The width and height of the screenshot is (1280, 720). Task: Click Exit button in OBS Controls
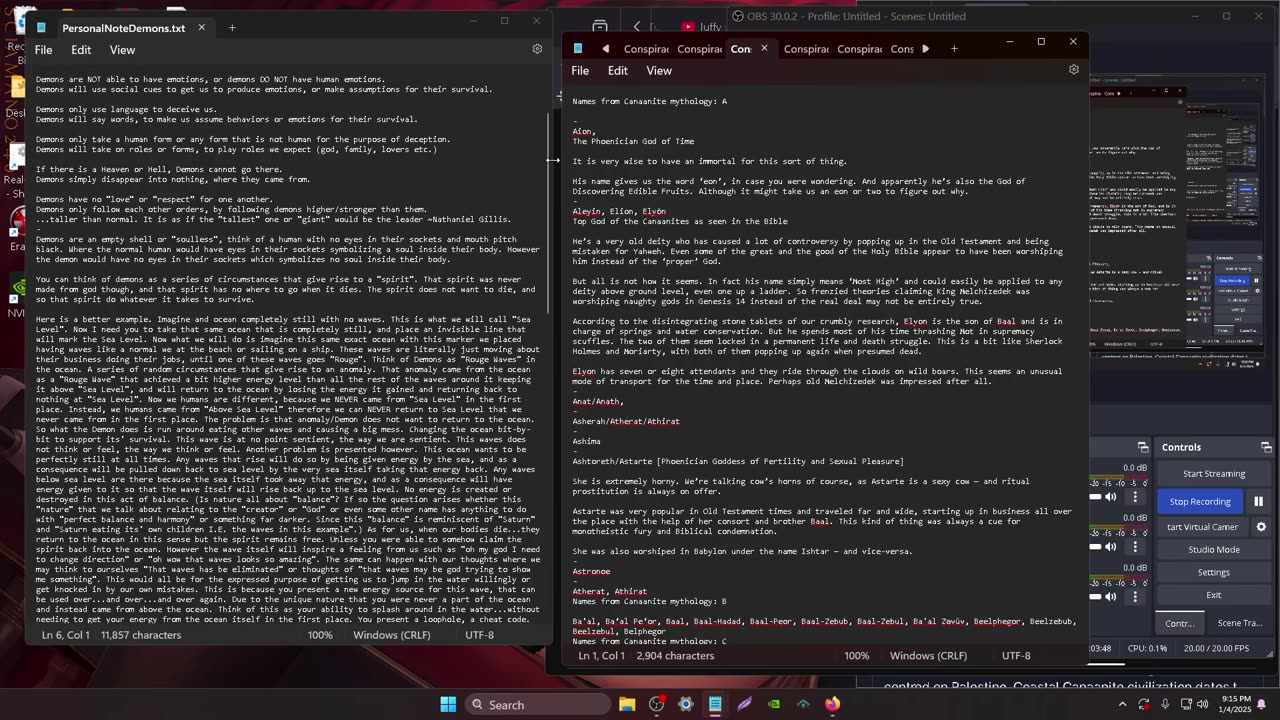1214,596
